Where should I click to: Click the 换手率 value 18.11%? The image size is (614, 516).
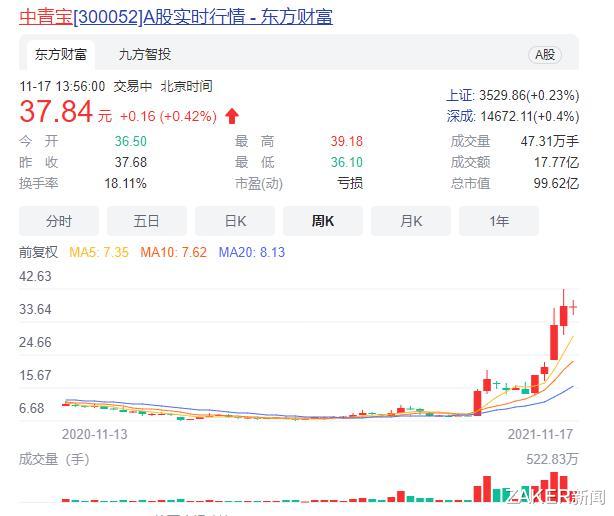point(125,183)
